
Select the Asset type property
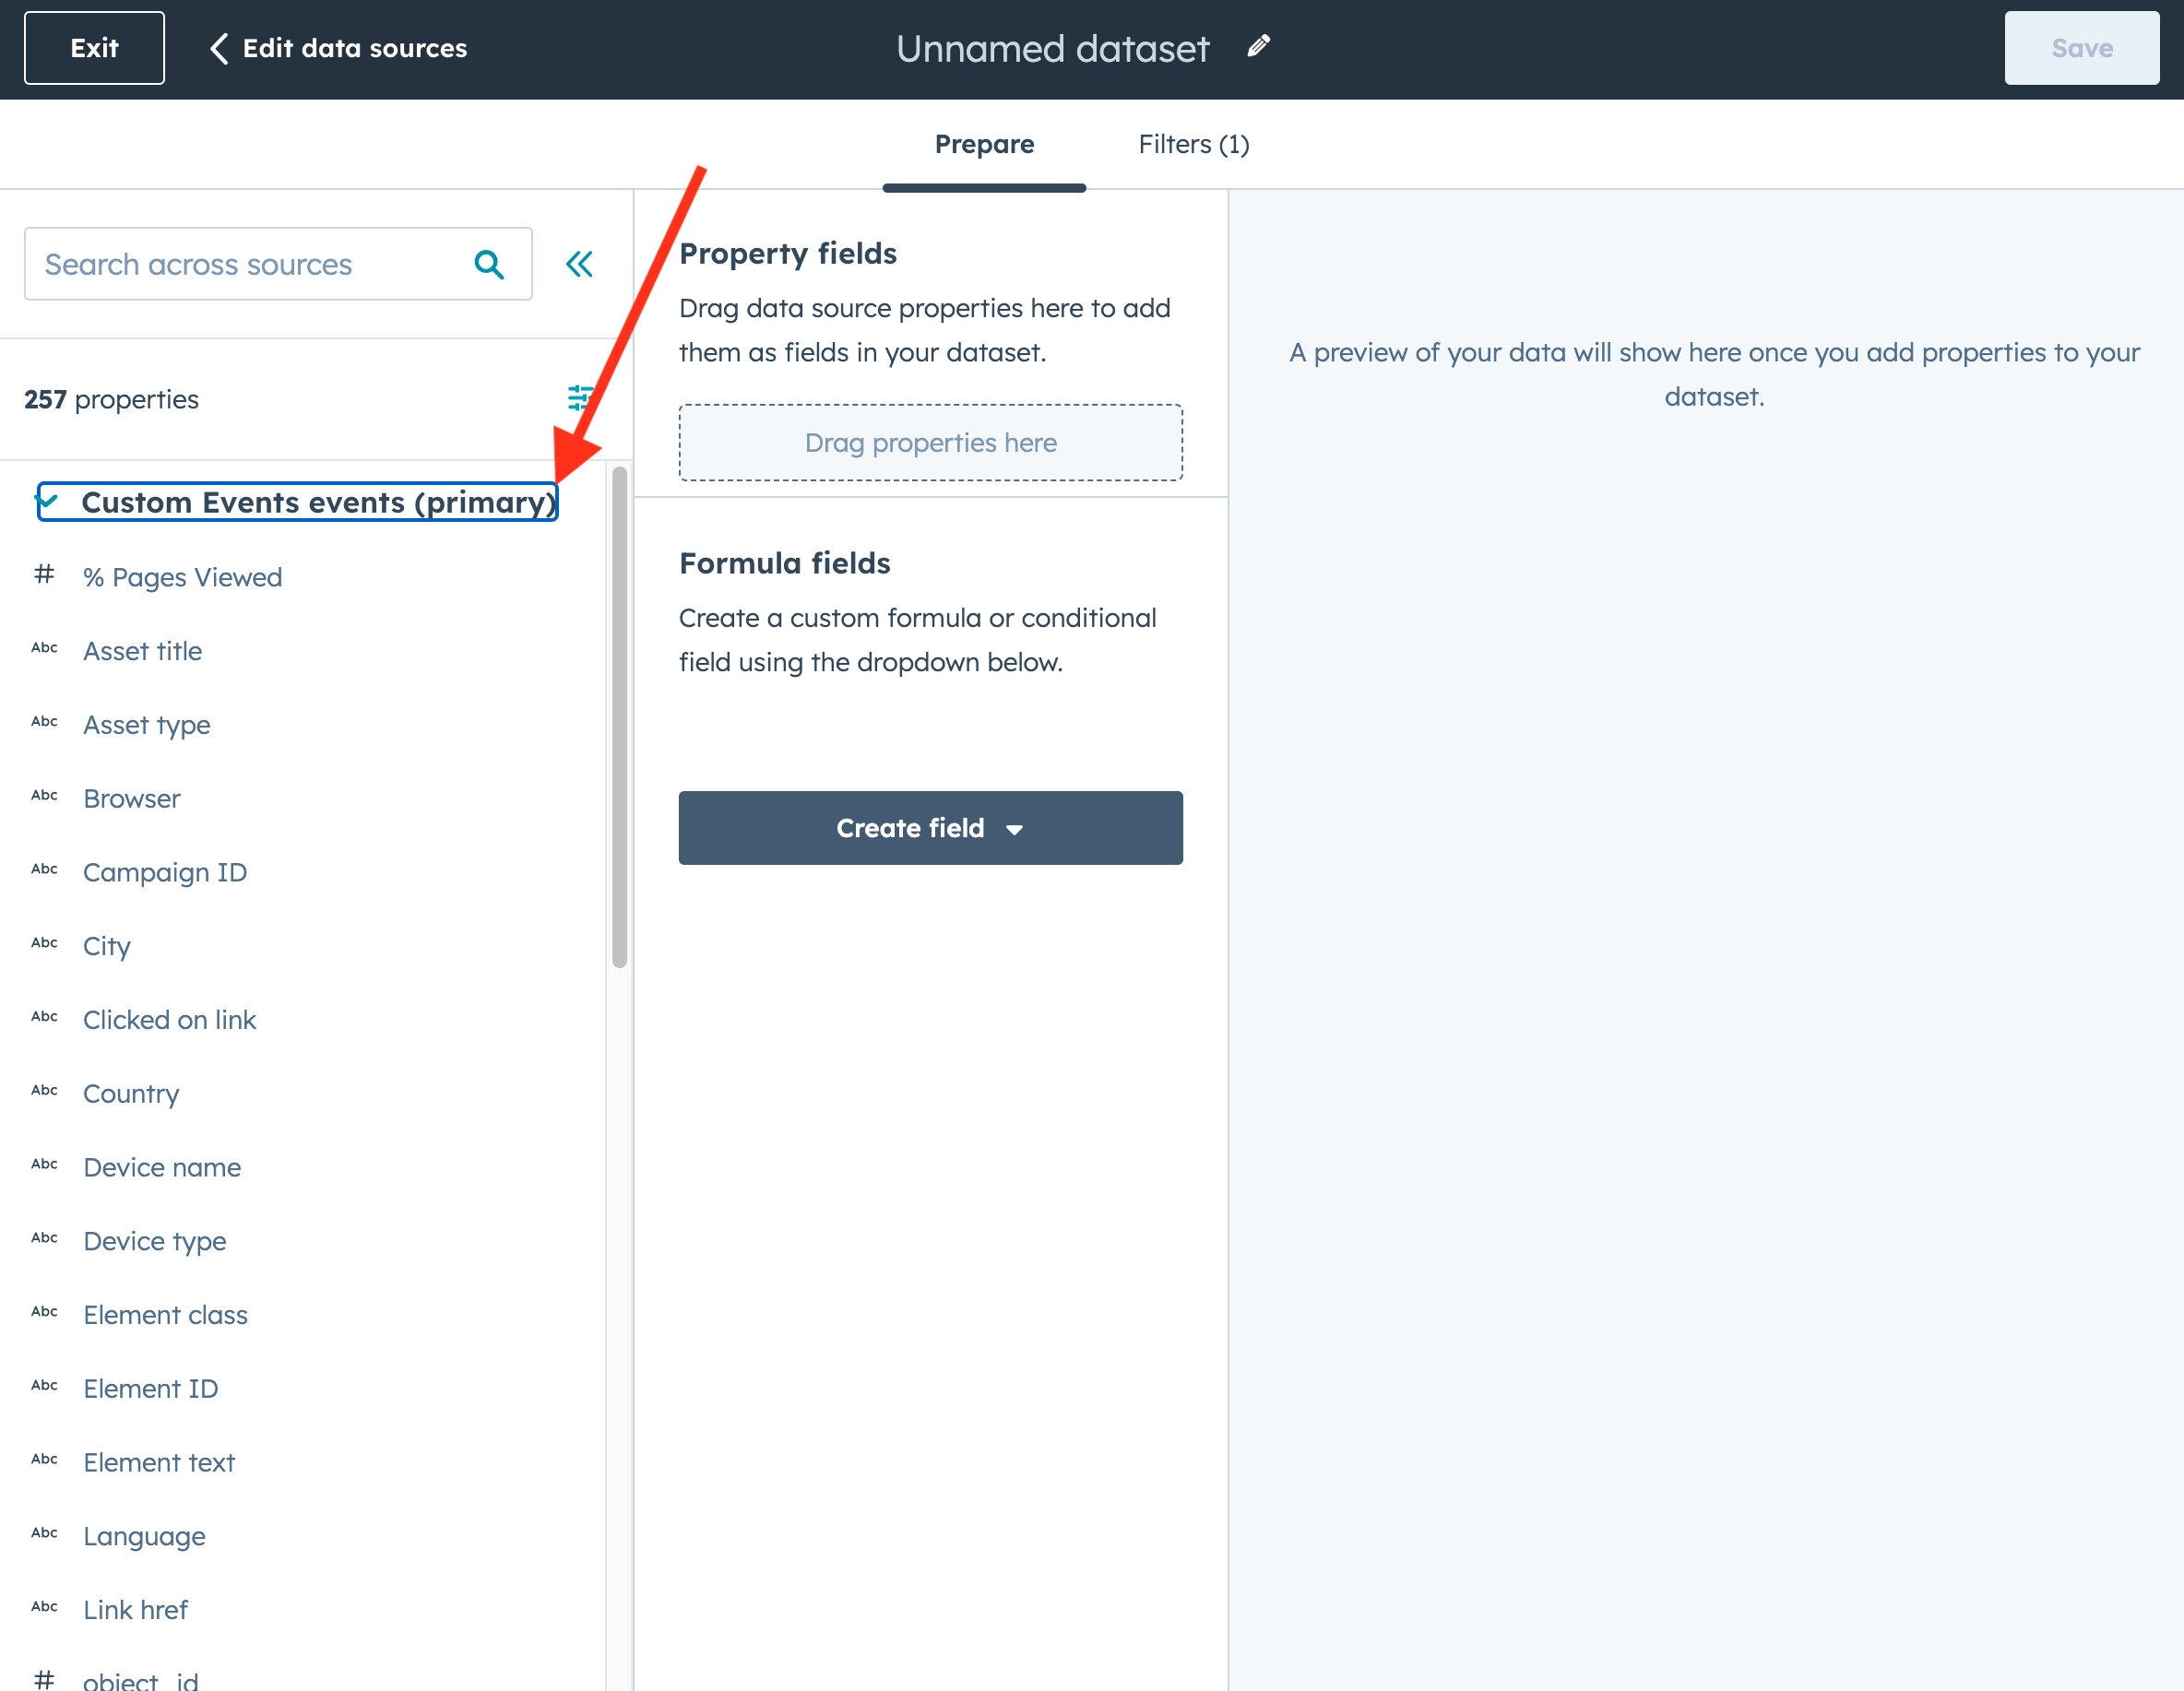[146, 725]
